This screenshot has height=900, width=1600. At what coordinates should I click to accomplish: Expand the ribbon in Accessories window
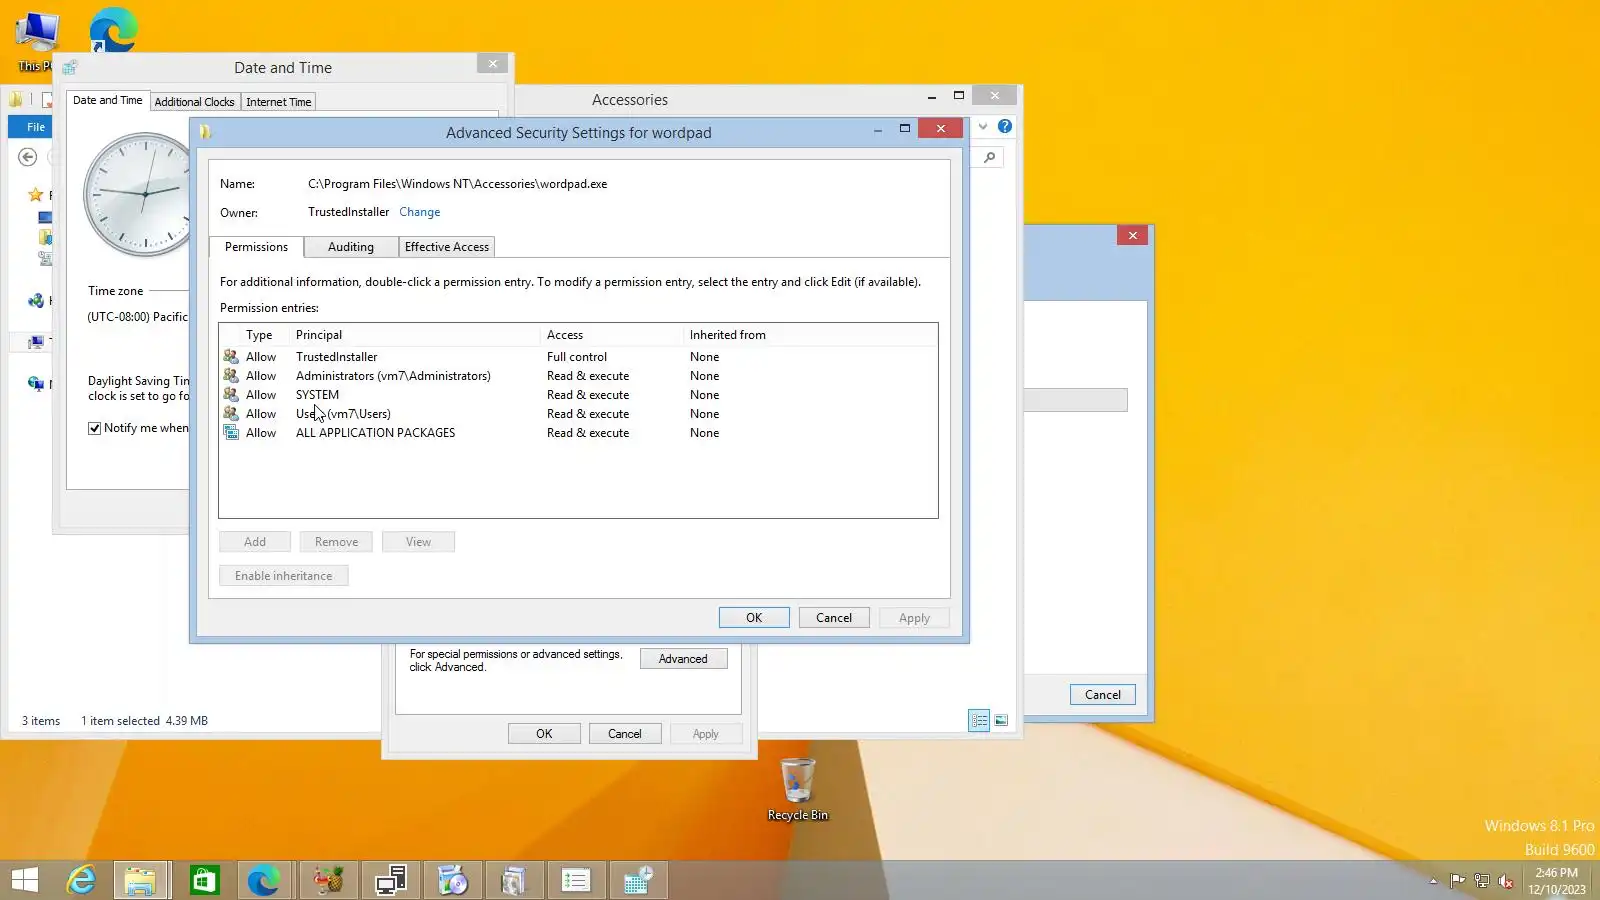(983, 126)
